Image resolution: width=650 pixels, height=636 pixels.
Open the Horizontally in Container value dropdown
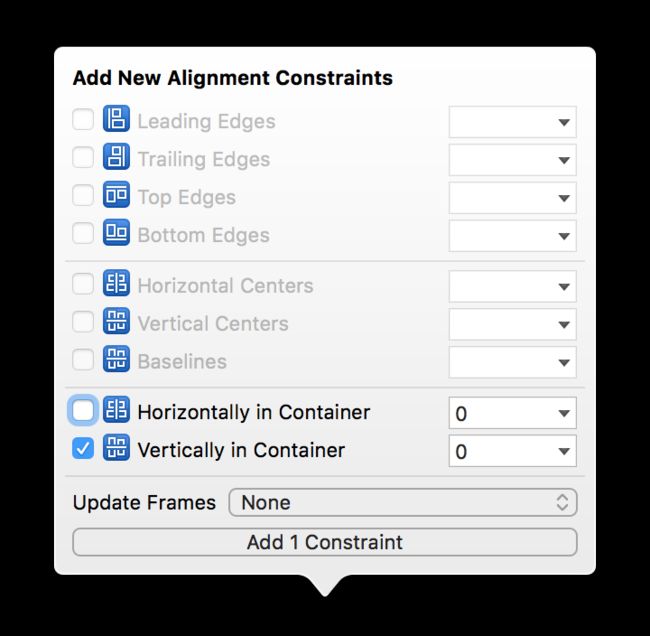tap(563, 413)
